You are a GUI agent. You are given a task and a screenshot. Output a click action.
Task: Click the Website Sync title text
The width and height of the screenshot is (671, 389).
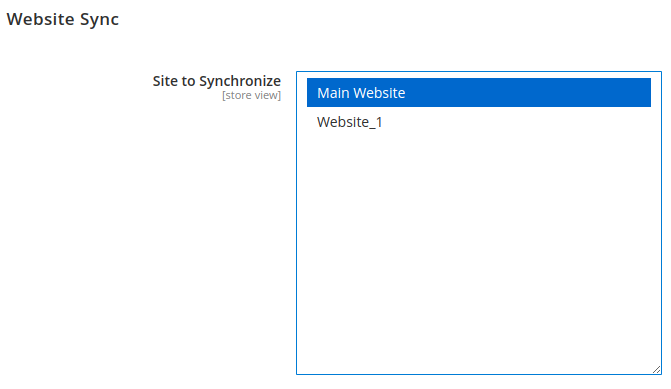click(x=62, y=19)
